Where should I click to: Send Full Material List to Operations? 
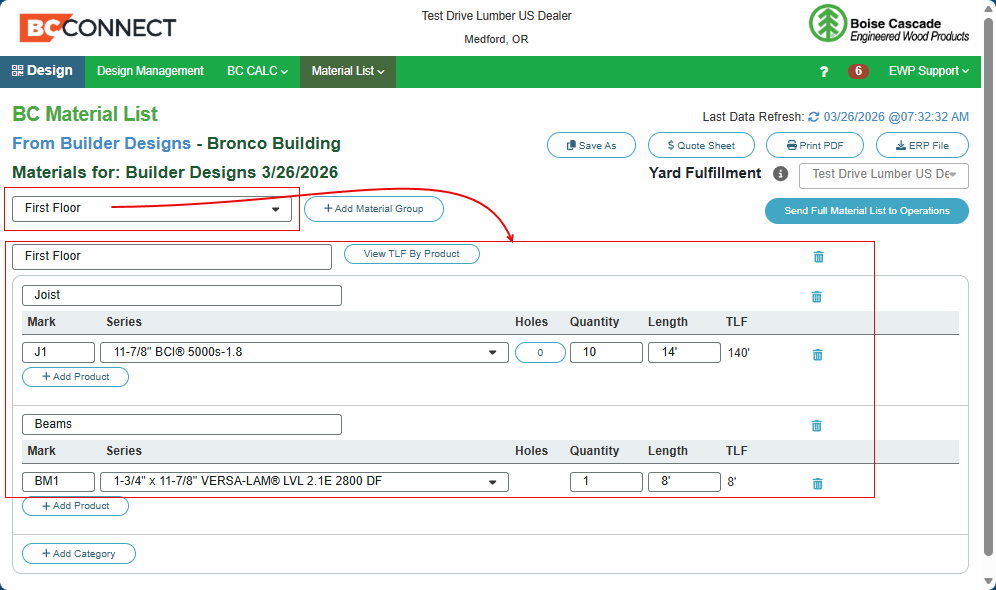click(x=867, y=211)
